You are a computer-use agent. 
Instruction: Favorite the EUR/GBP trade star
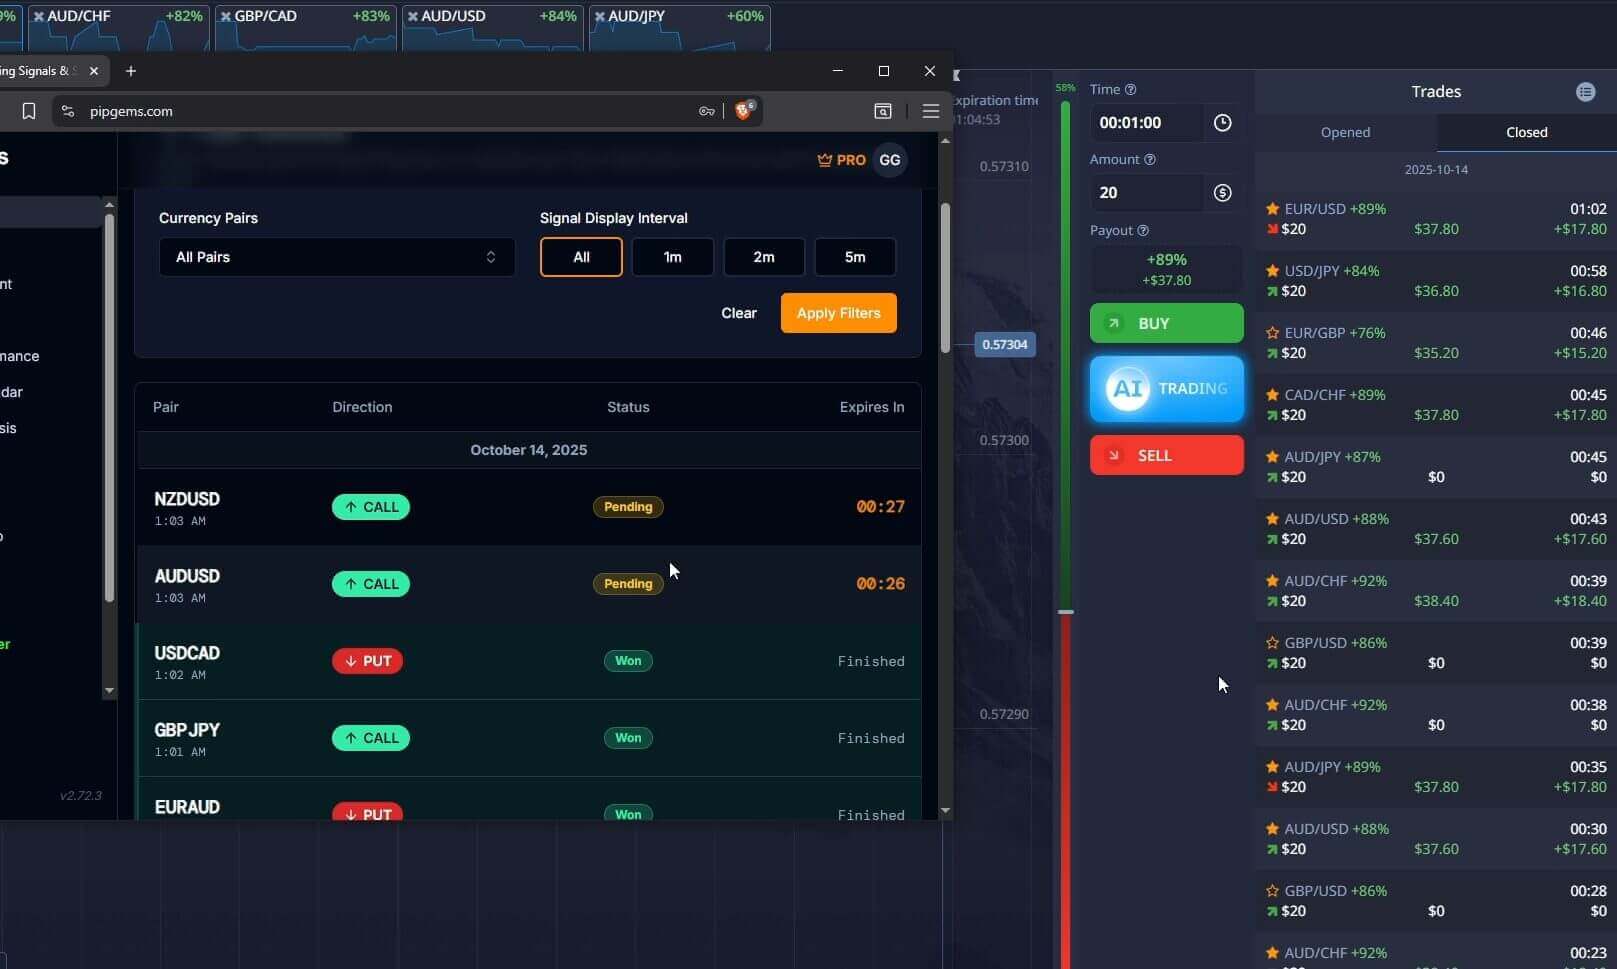(1272, 332)
